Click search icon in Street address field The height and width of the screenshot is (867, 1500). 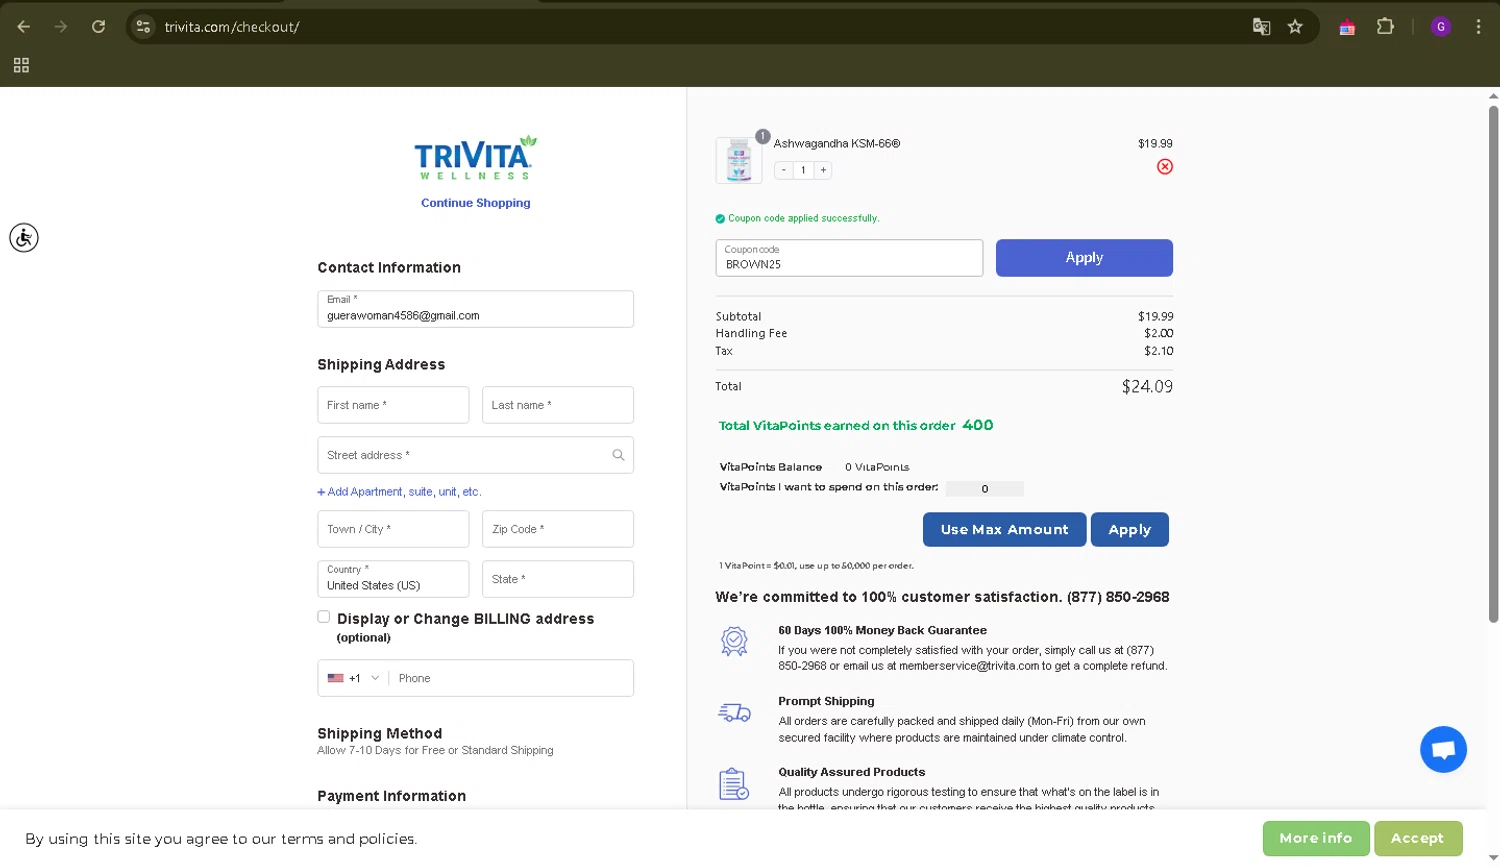point(618,455)
